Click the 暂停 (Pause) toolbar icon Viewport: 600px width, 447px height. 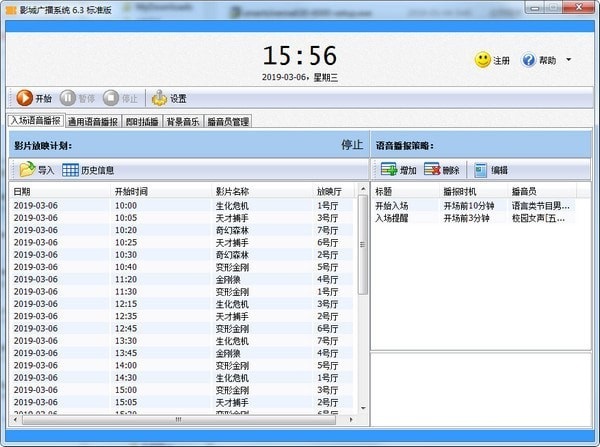[68, 98]
